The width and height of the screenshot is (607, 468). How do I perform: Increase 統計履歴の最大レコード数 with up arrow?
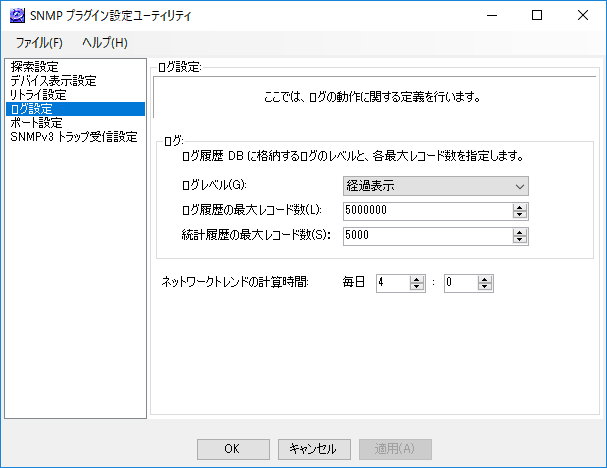520,232
